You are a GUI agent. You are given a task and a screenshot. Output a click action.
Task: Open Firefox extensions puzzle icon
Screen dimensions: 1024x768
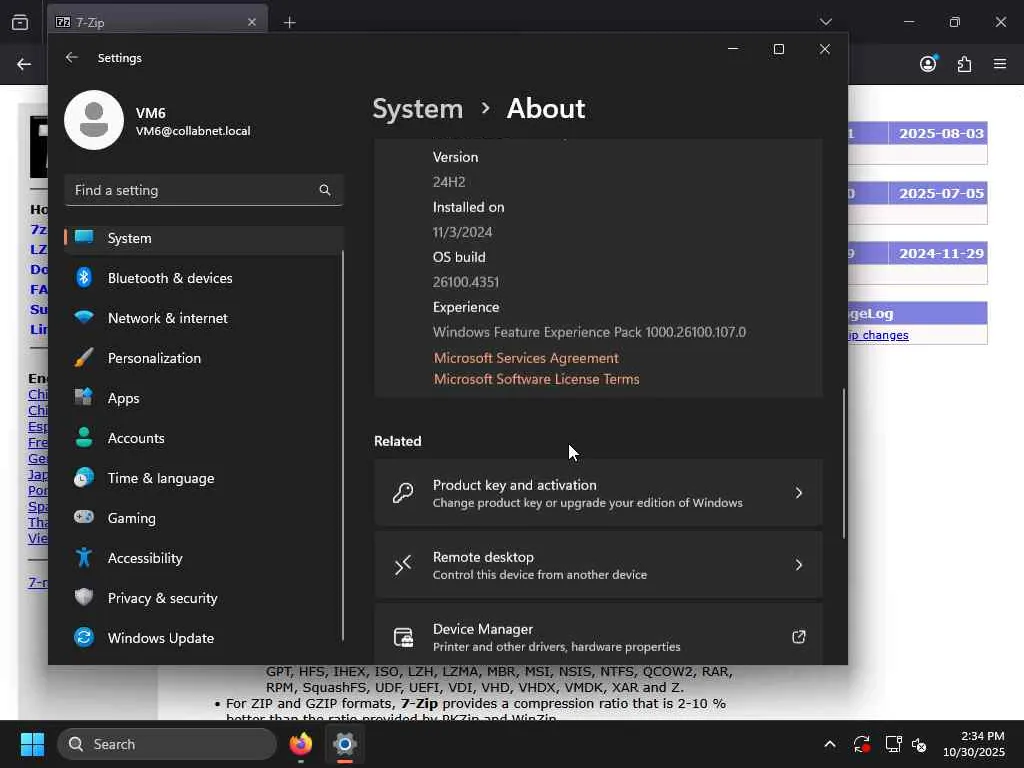pos(965,64)
